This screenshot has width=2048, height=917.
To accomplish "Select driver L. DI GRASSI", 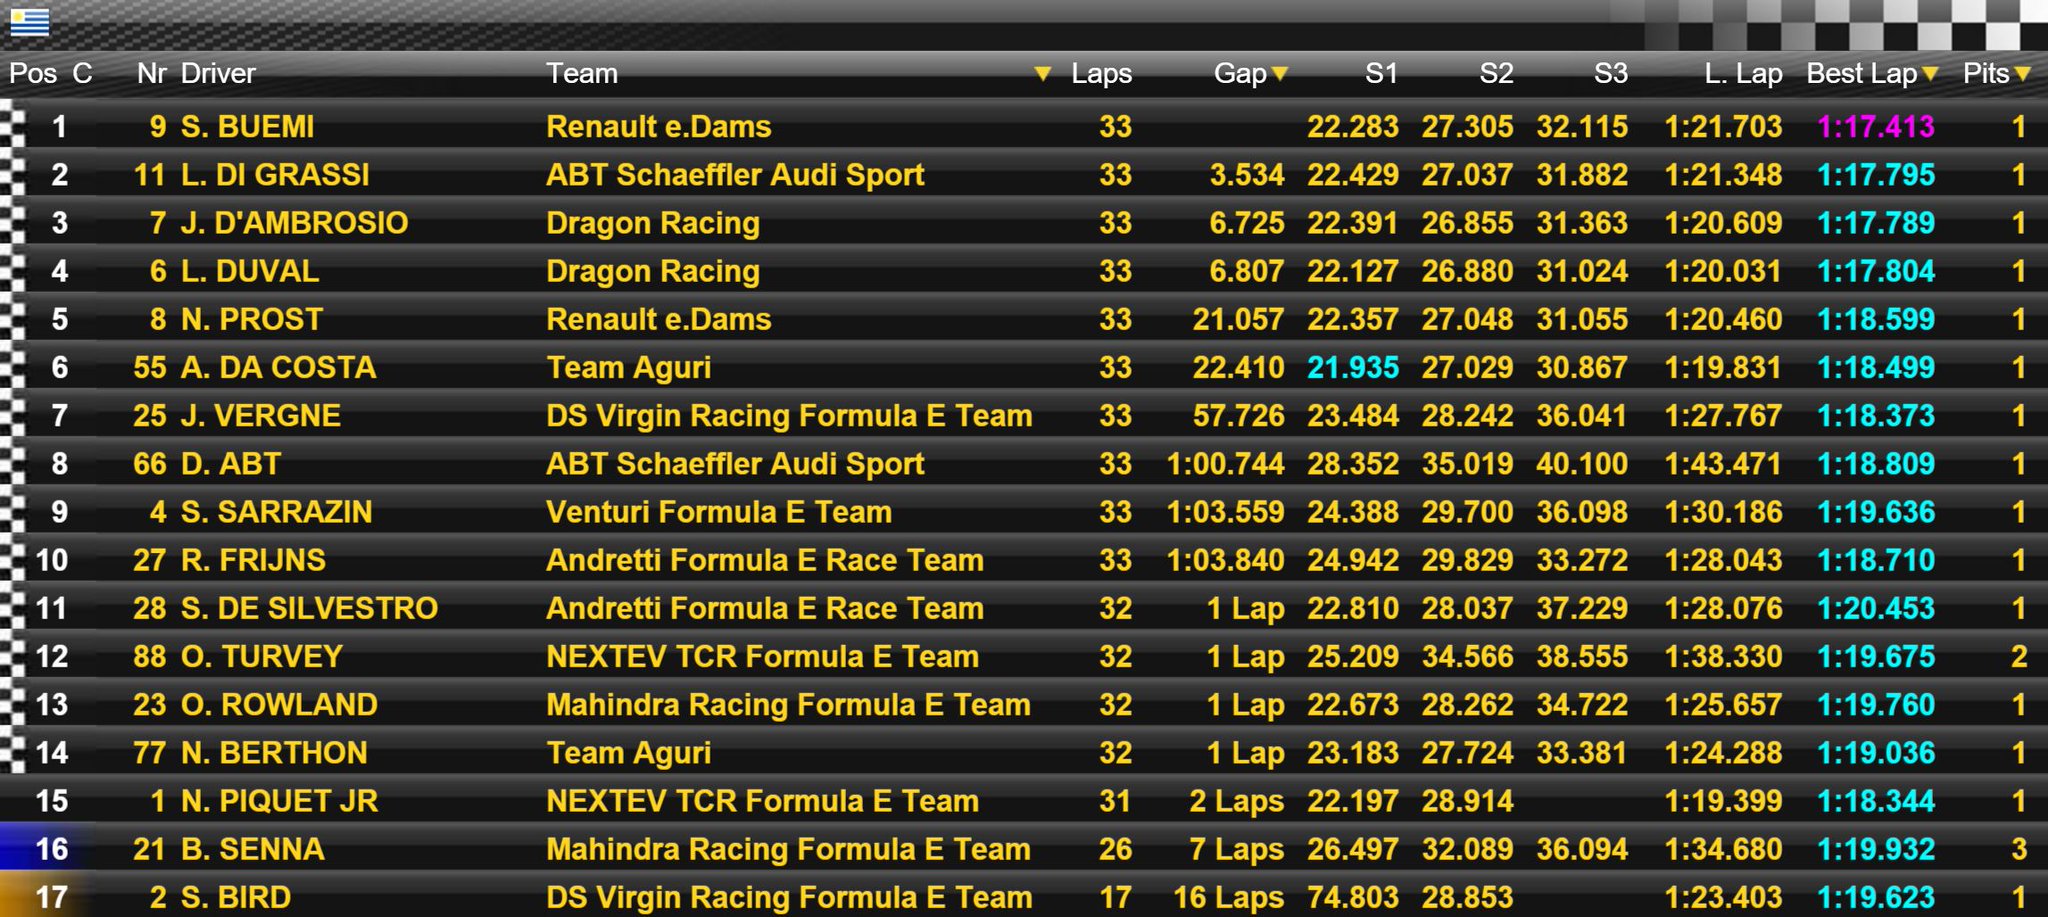I will point(275,175).
